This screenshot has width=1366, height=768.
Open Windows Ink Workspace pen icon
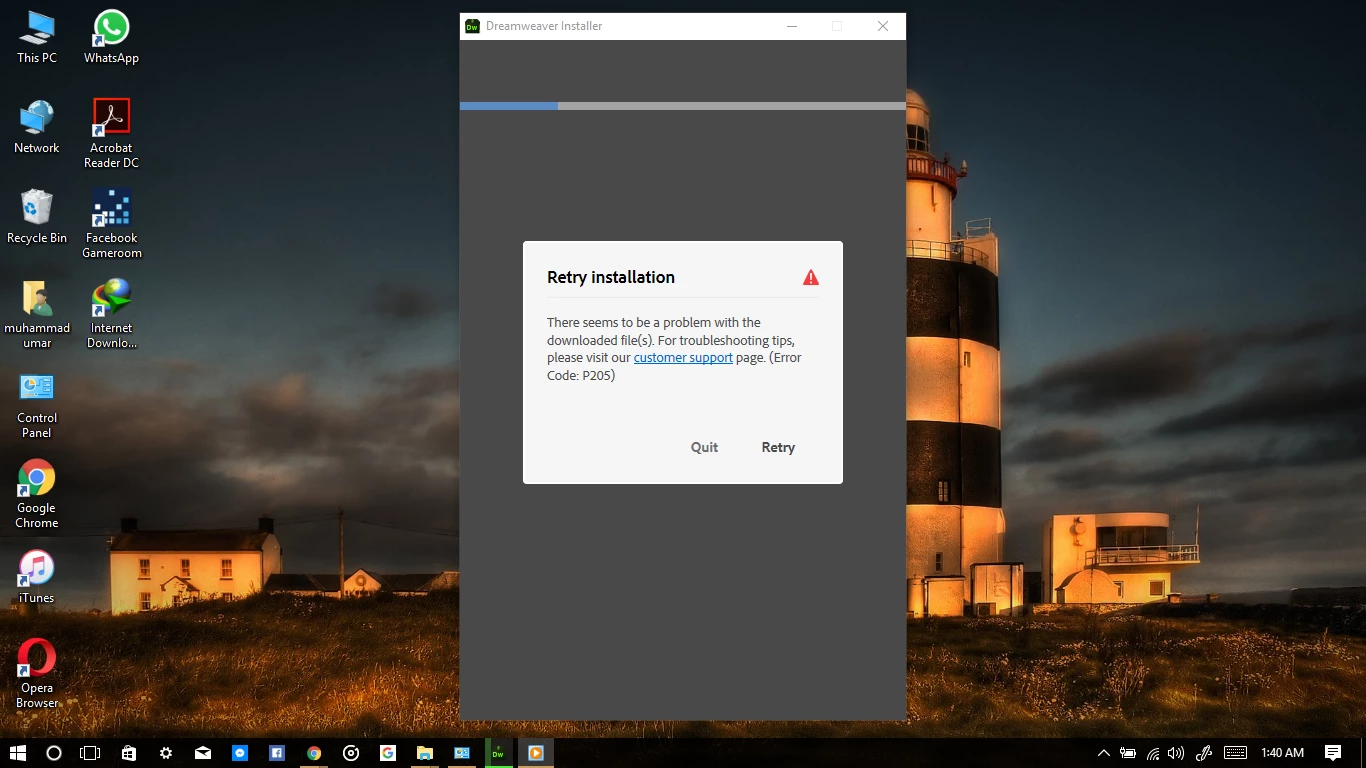[x=1204, y=753]
